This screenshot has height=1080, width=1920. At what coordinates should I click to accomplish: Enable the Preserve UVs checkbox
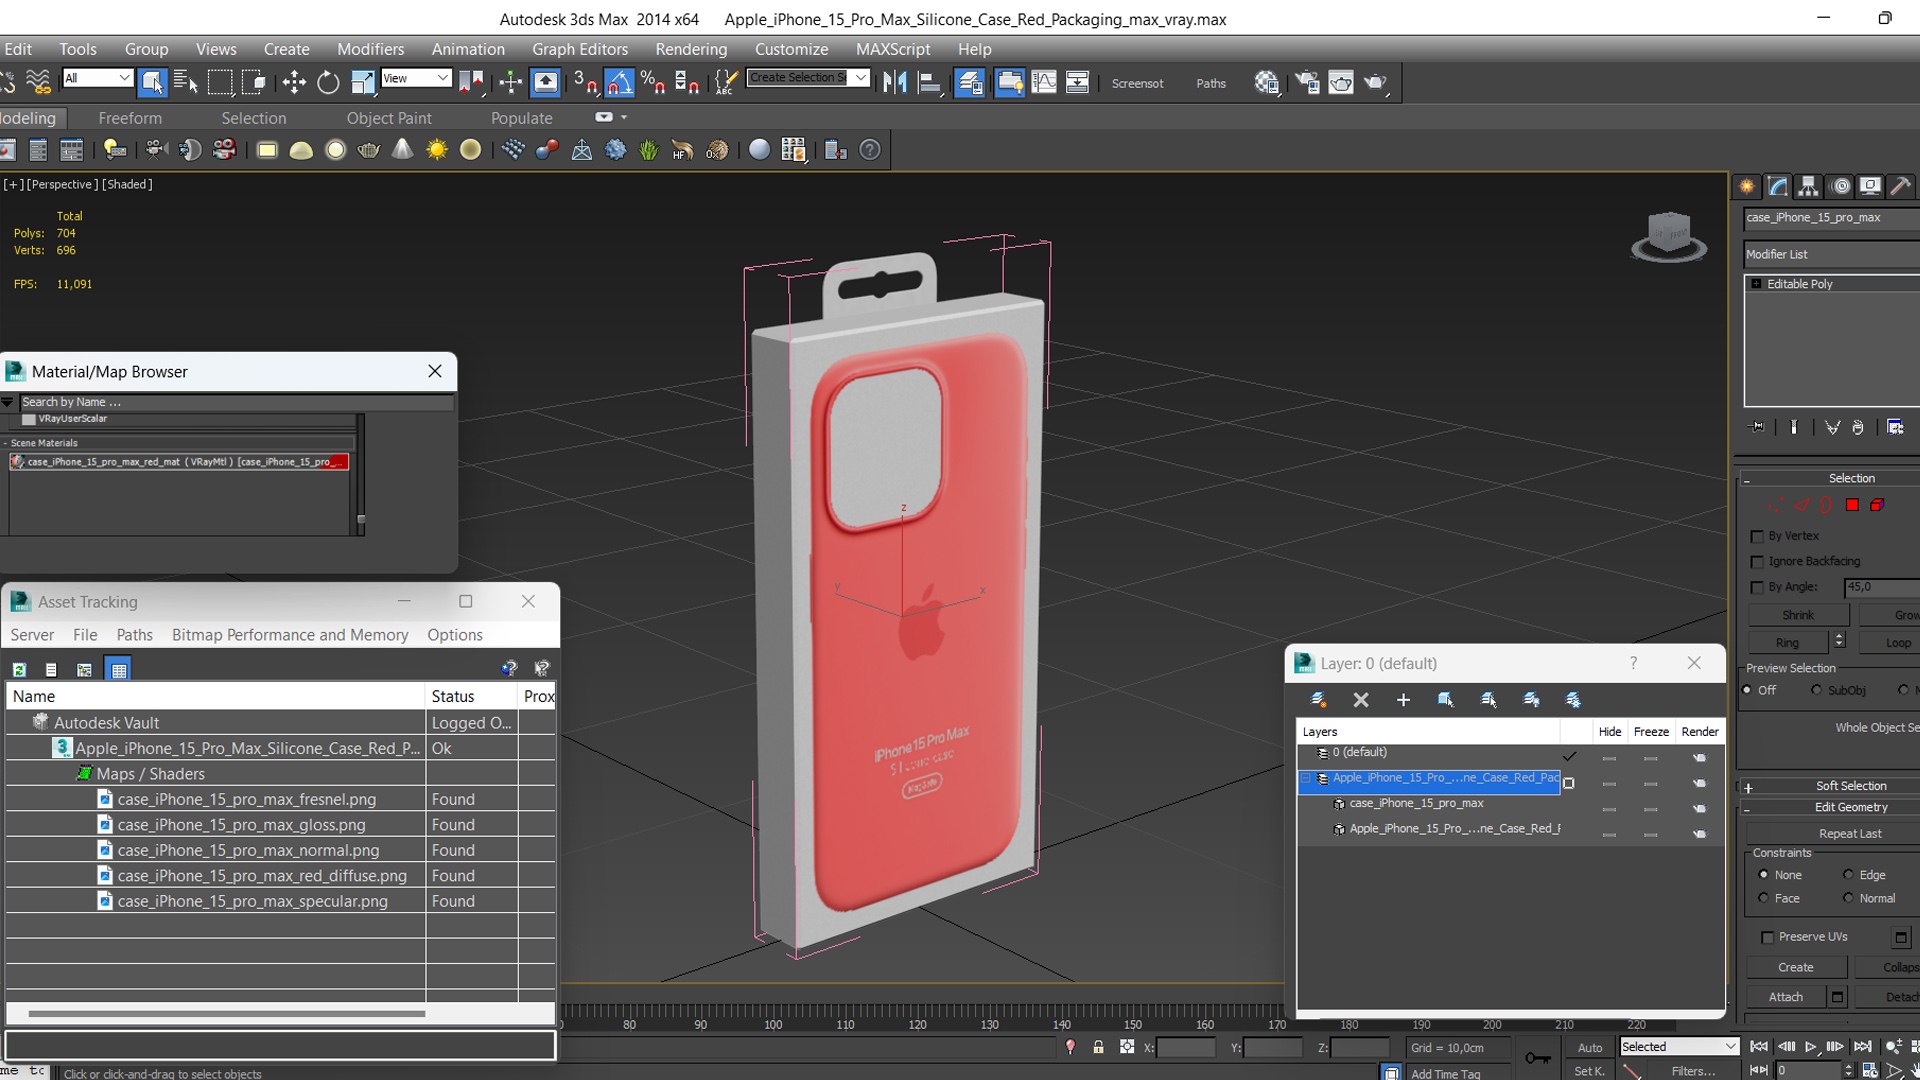tap(1767, 937)
